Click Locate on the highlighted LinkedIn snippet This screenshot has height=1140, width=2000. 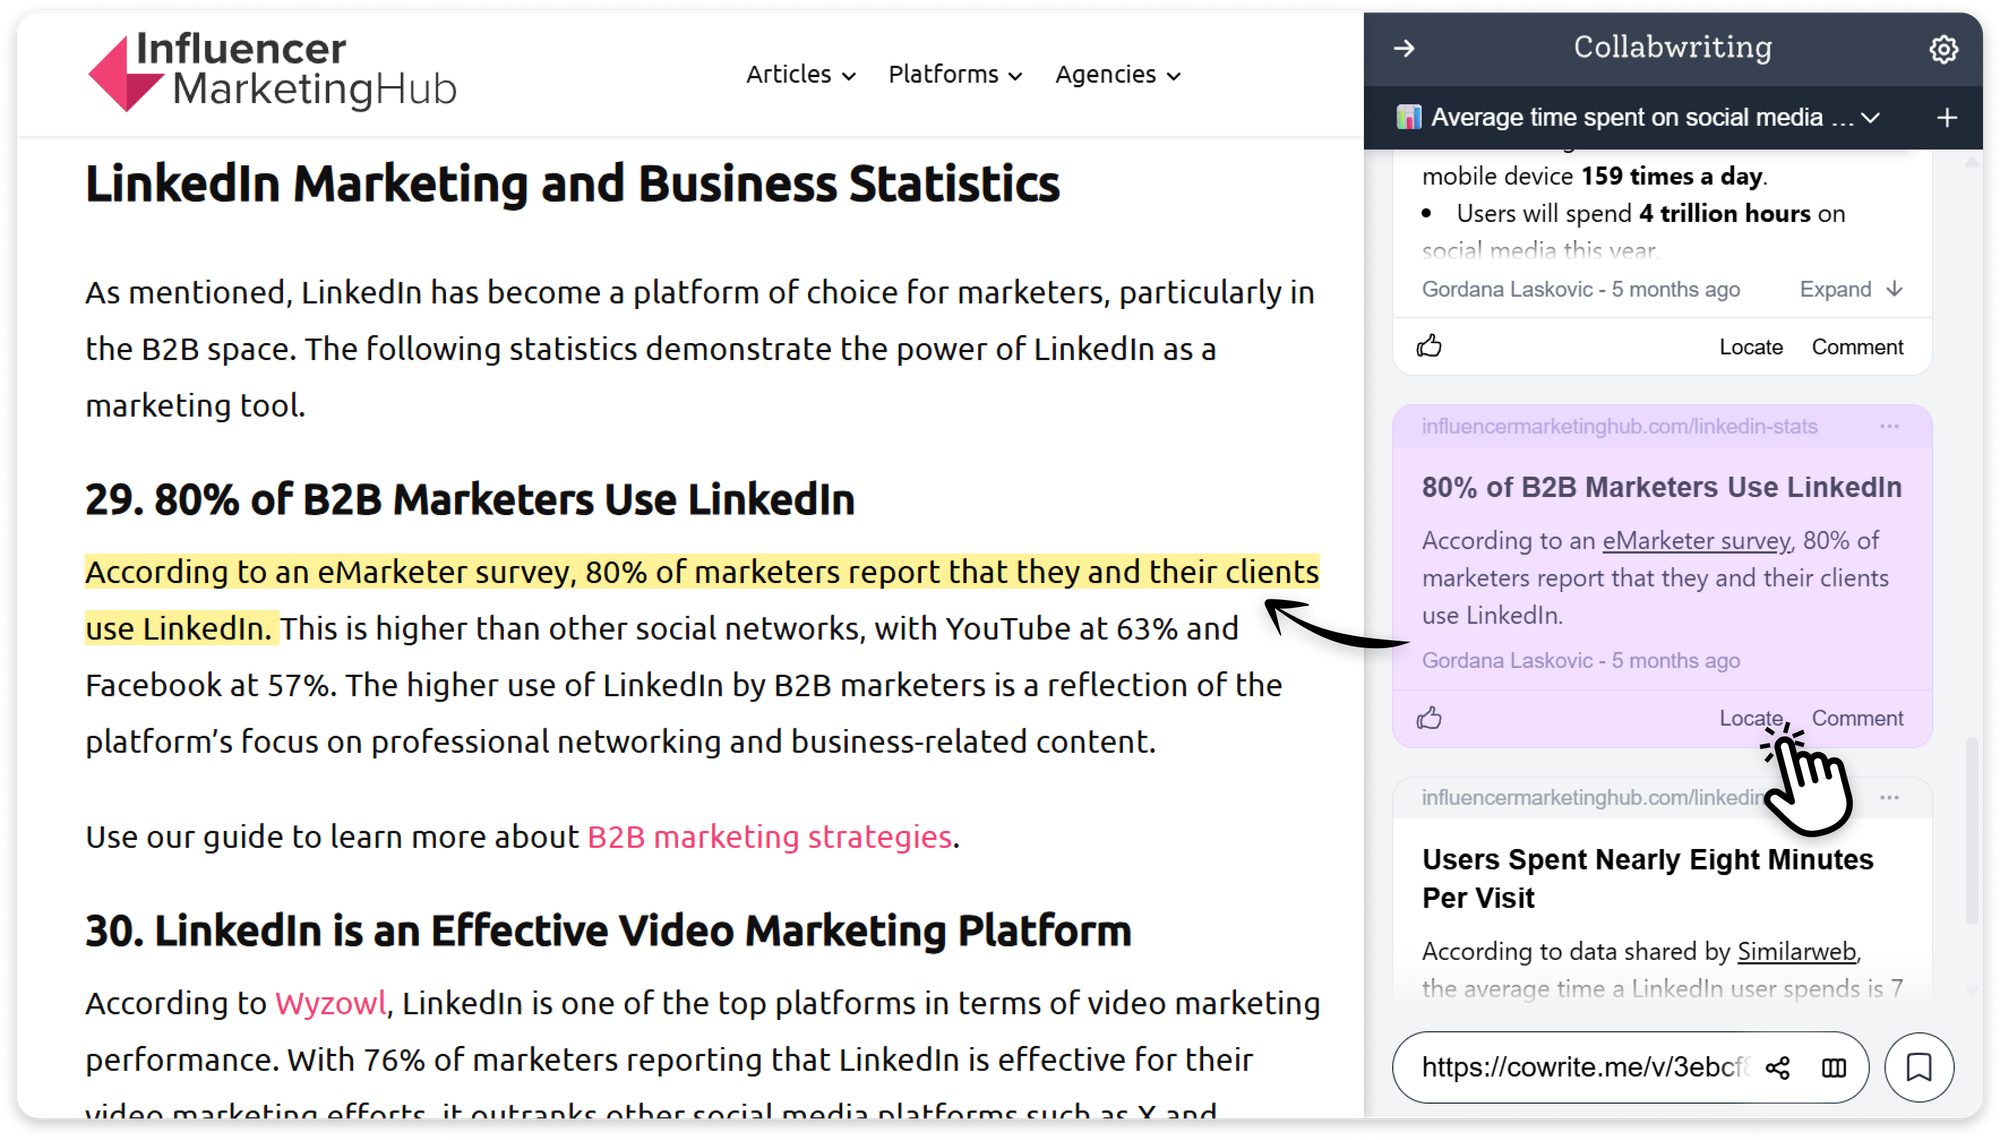(1750, 718)
